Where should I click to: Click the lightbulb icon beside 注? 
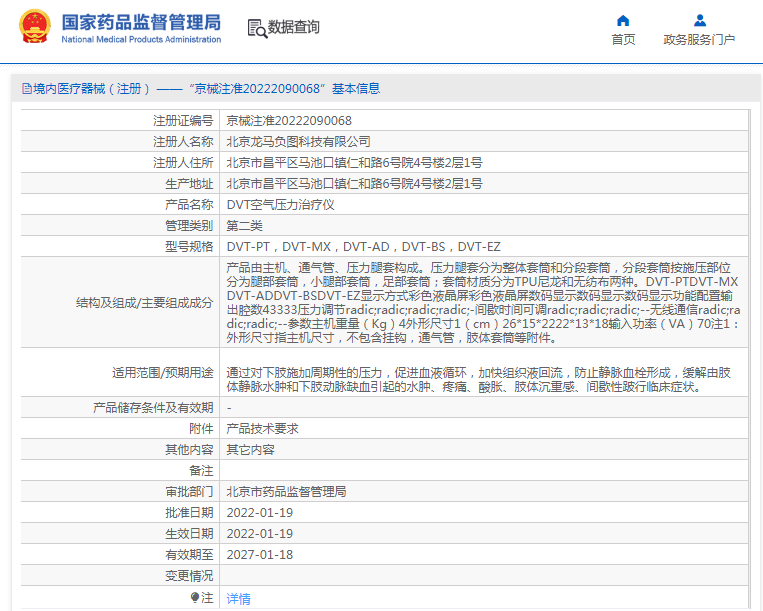point(195,597)
